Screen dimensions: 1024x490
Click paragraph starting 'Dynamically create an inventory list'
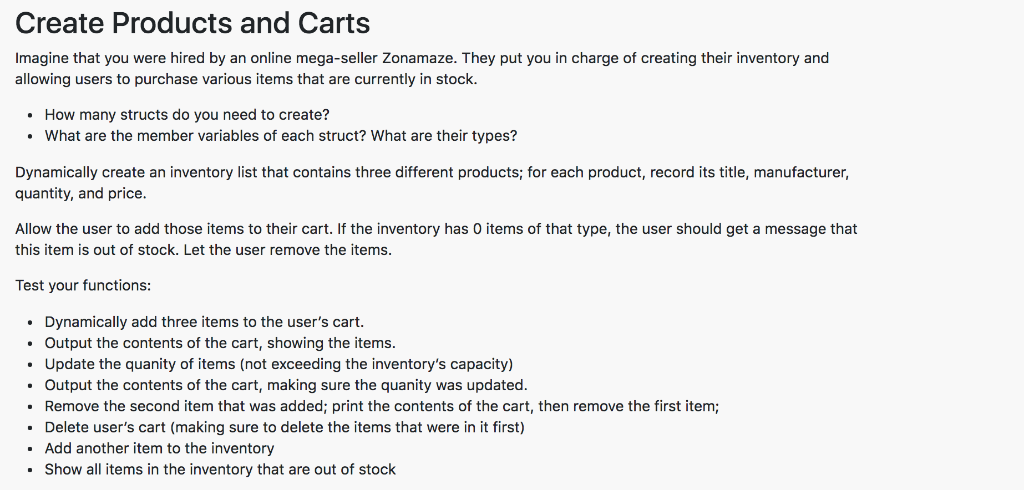click(x=432, y=183)
